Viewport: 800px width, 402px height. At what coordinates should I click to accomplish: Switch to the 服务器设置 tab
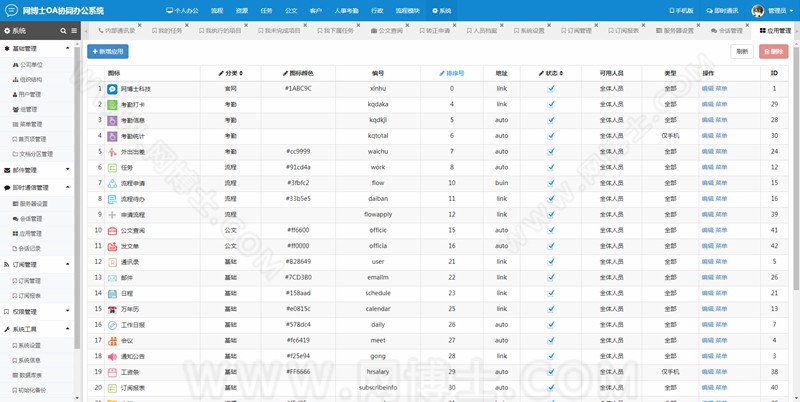point(676,31)
